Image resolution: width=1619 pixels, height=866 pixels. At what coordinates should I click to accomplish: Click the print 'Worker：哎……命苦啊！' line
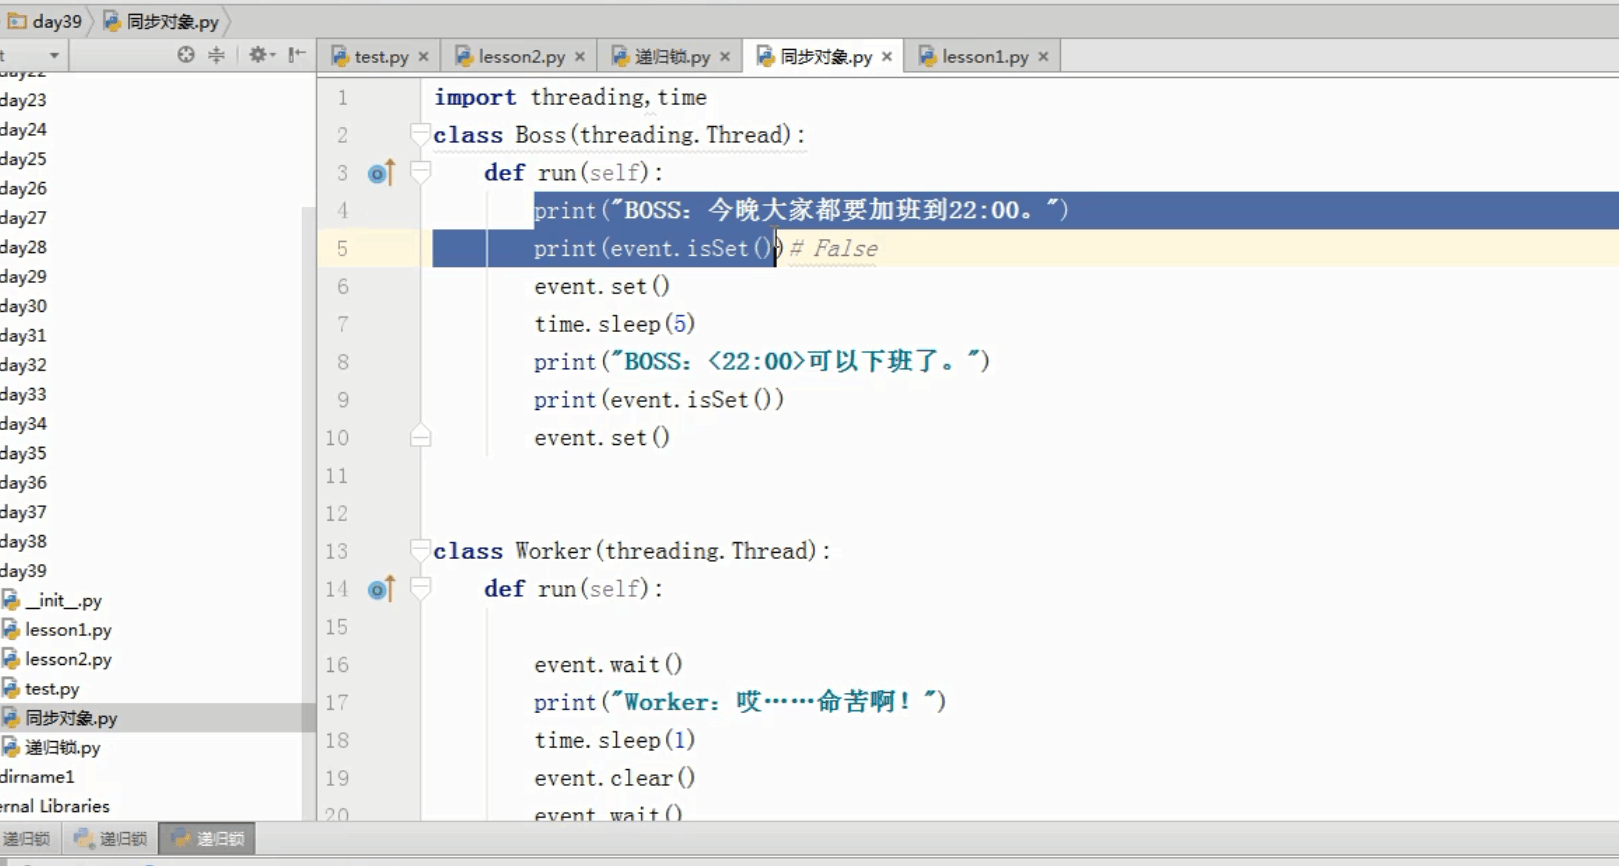[740, 702]
